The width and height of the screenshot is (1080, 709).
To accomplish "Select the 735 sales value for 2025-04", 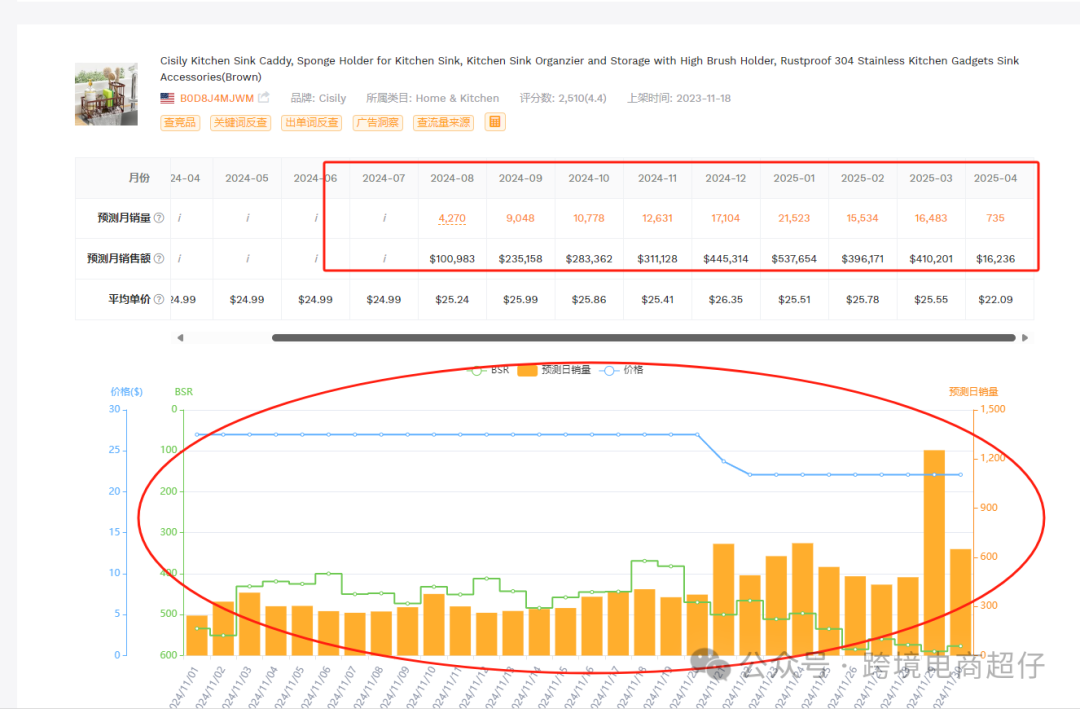I will pos(995,218).
